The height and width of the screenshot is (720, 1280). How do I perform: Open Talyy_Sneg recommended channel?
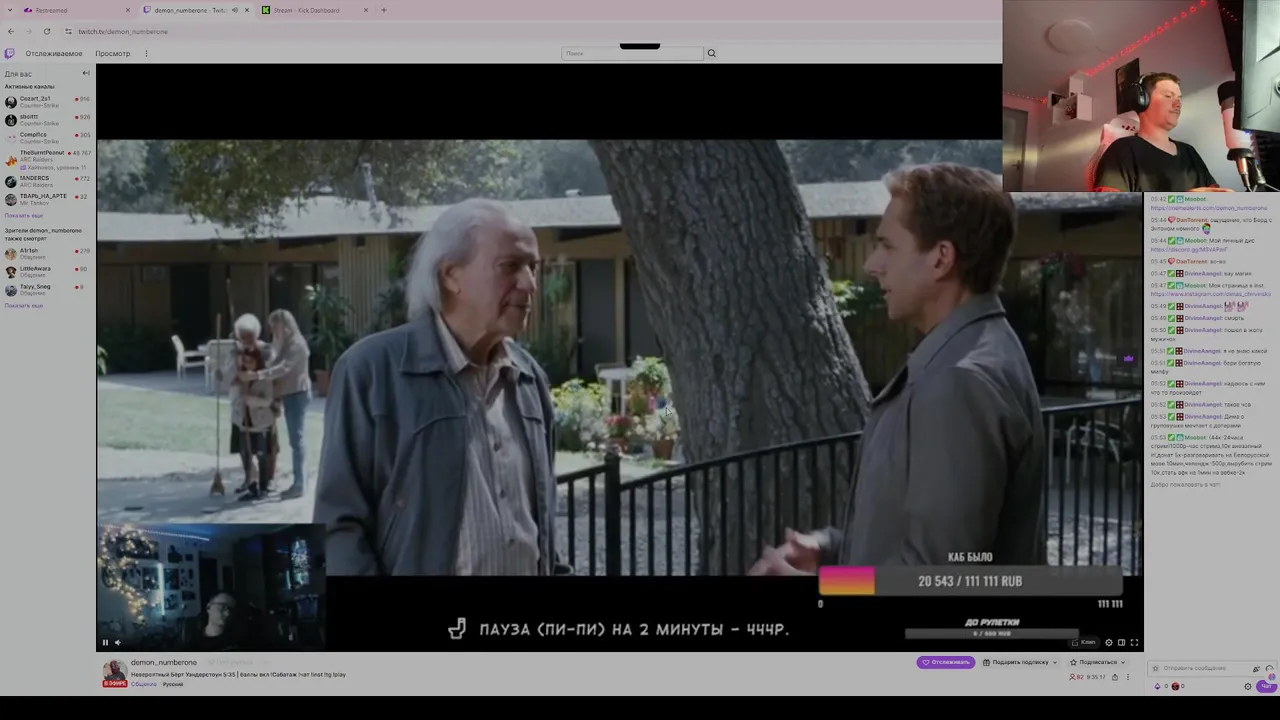(x=47, y=289)
